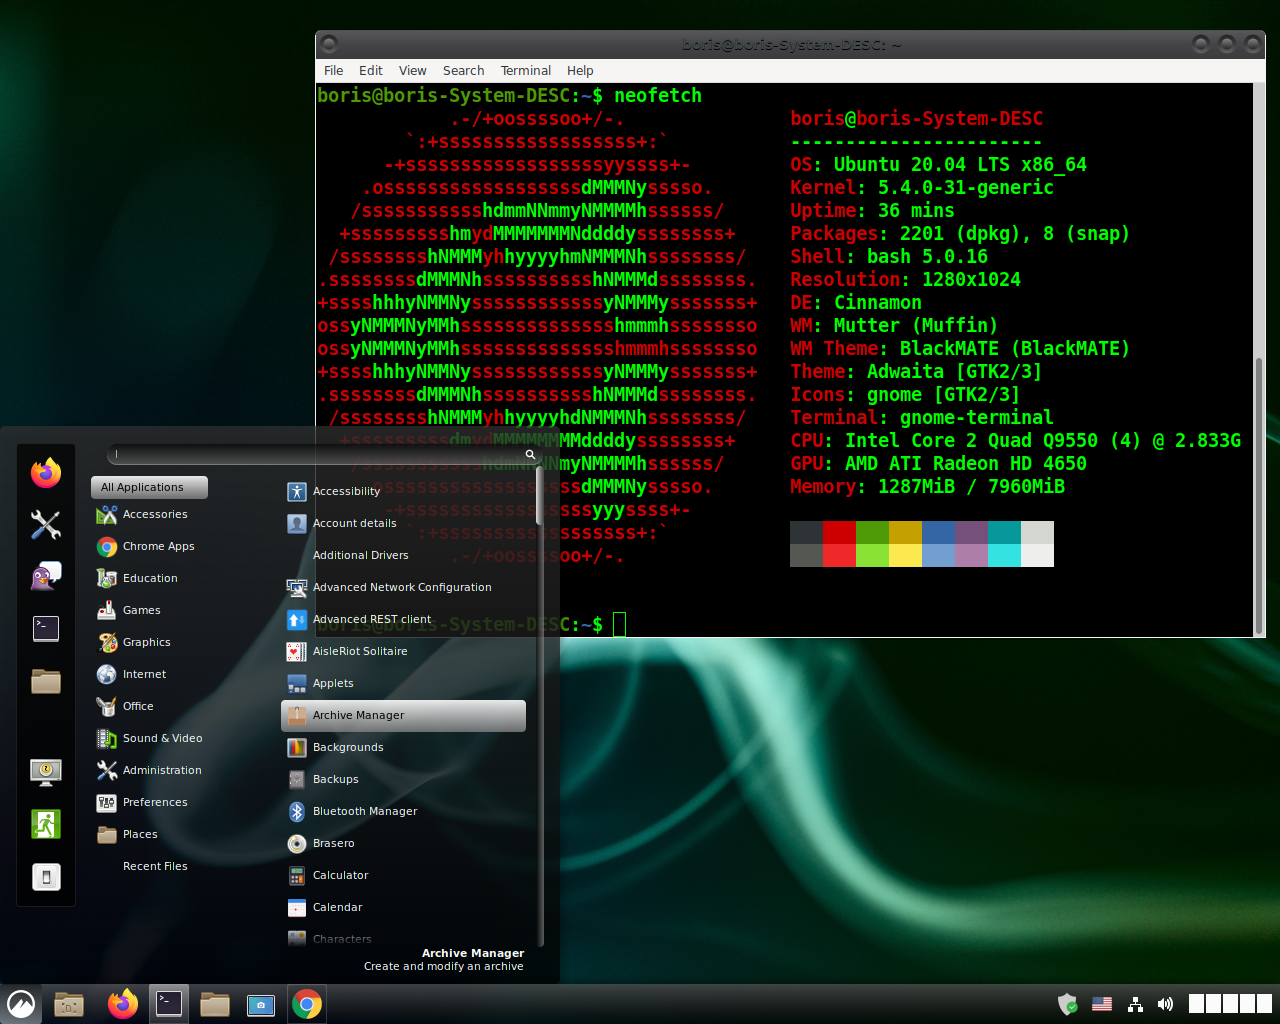Image resolution: width=1280 pixels, height=1024 pixels.
Task: Open the Advanced REST client app
Action: pyautogui.click(x=405, y=619)
